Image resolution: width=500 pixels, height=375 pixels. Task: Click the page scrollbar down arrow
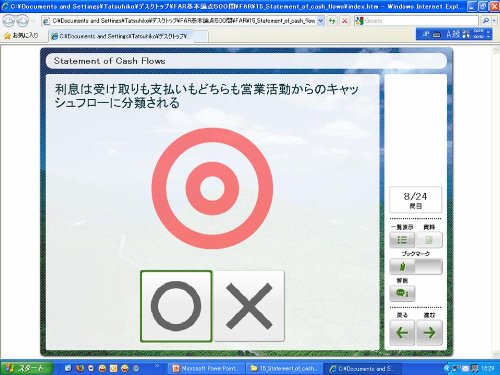tap(495, 355)
